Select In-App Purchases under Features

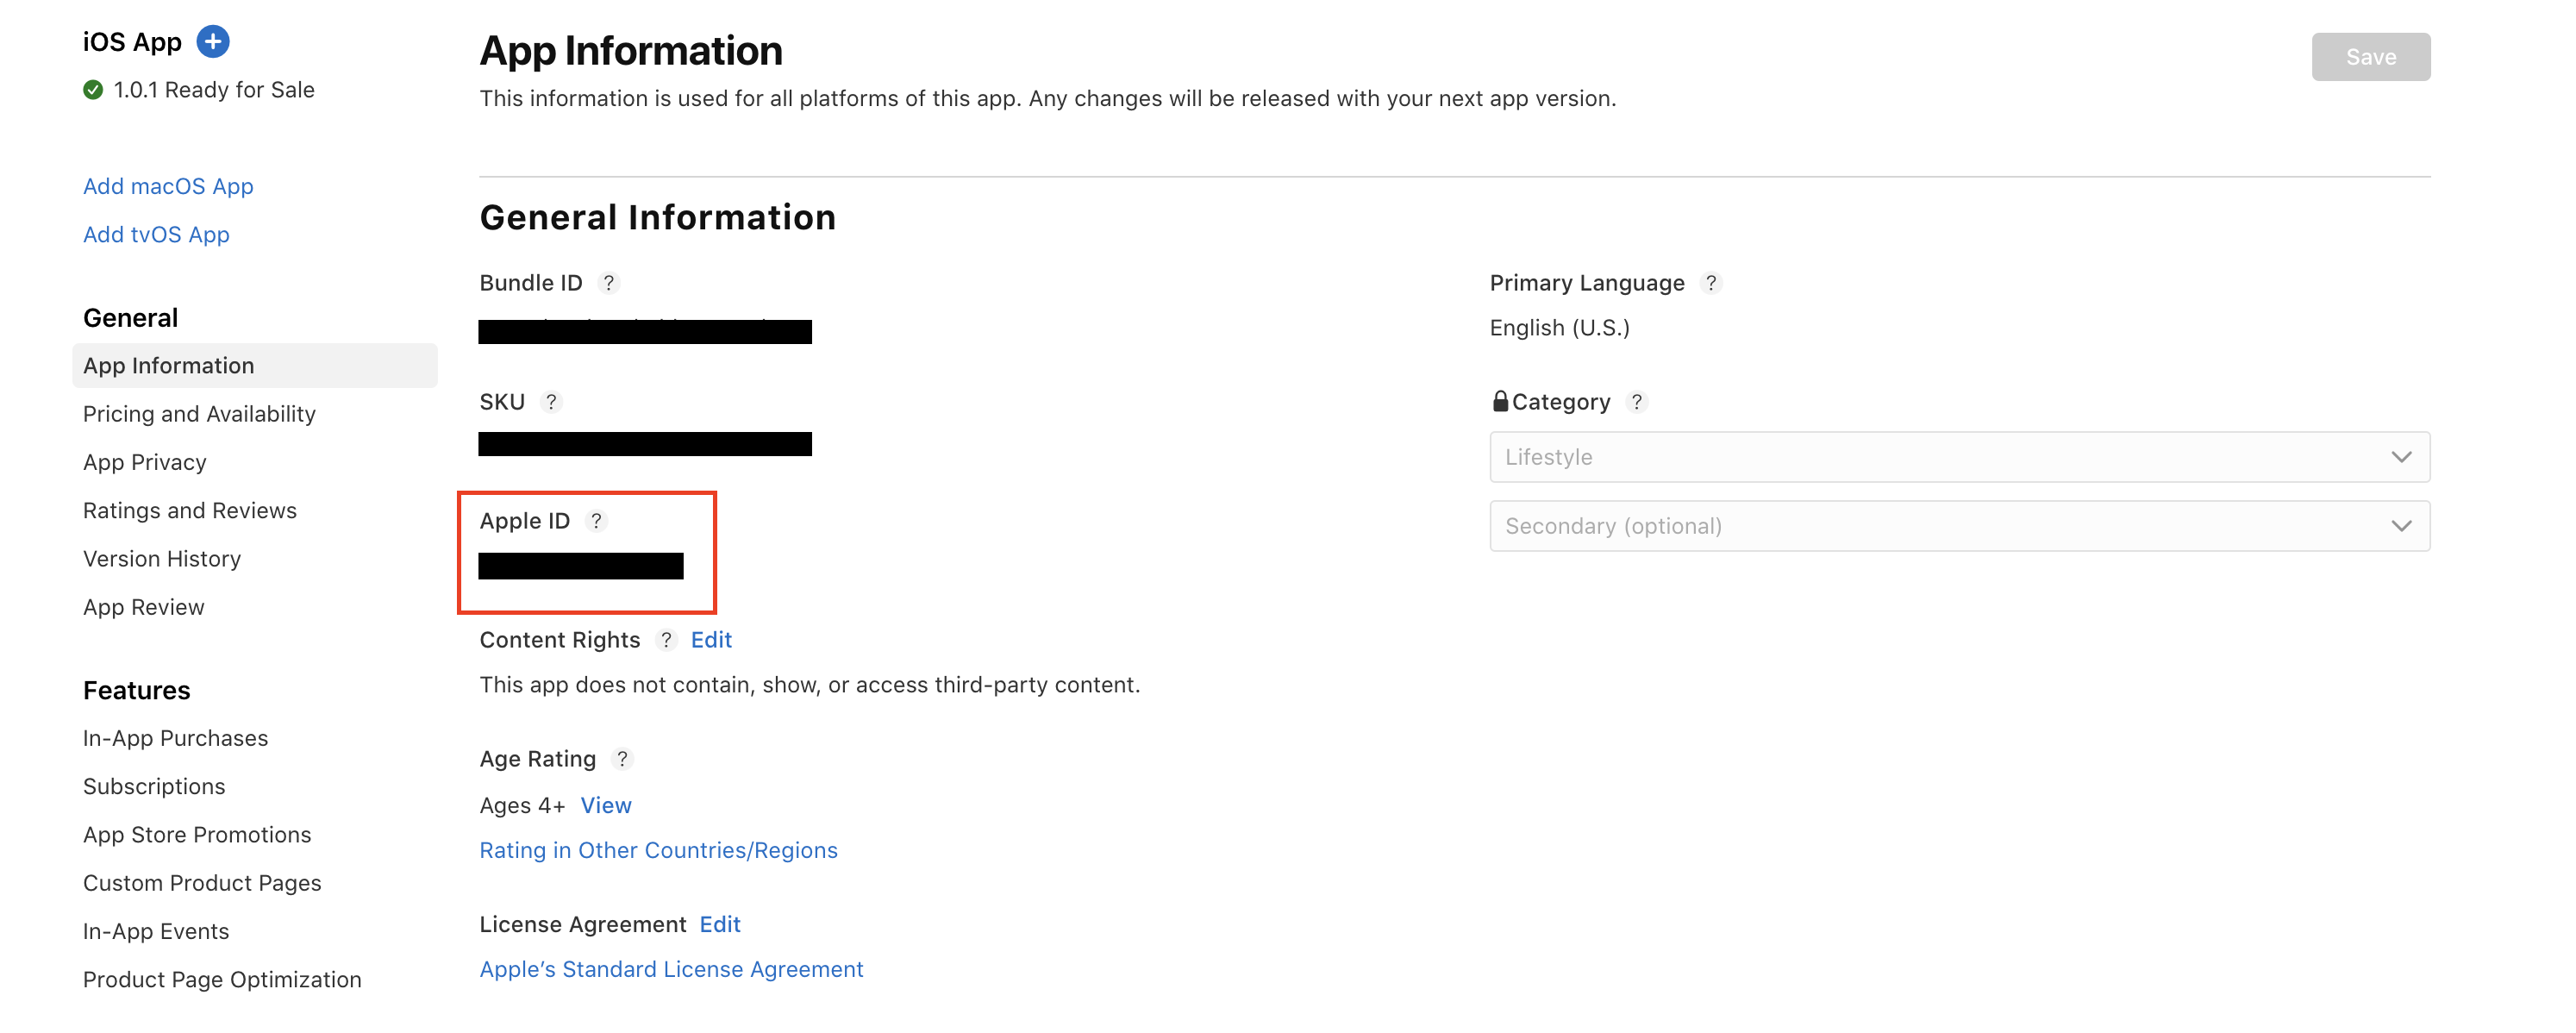click(x=176, y=738)
